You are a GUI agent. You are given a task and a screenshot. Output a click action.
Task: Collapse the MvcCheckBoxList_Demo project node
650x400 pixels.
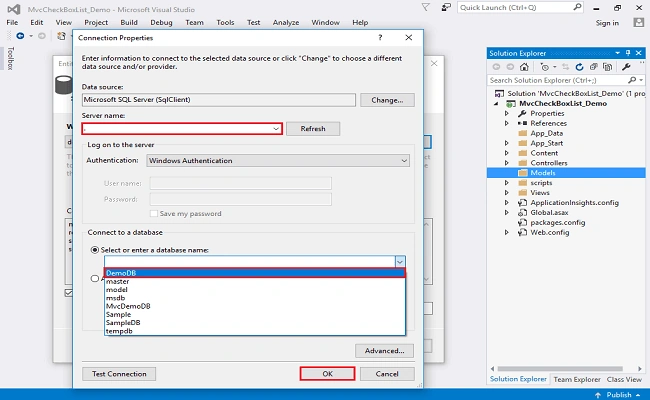[x=496, y=104]
